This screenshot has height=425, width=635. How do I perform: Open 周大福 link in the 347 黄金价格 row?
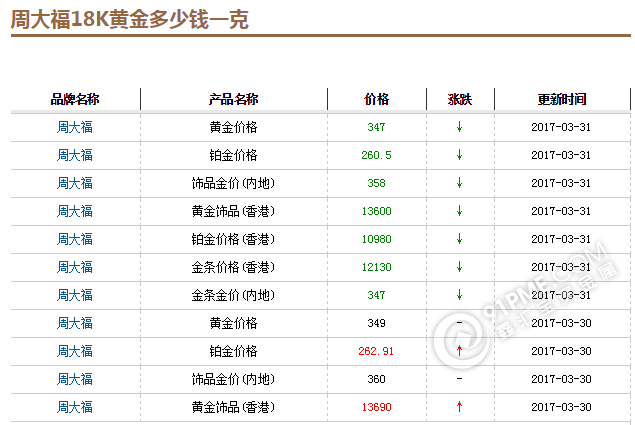[75, 127]
